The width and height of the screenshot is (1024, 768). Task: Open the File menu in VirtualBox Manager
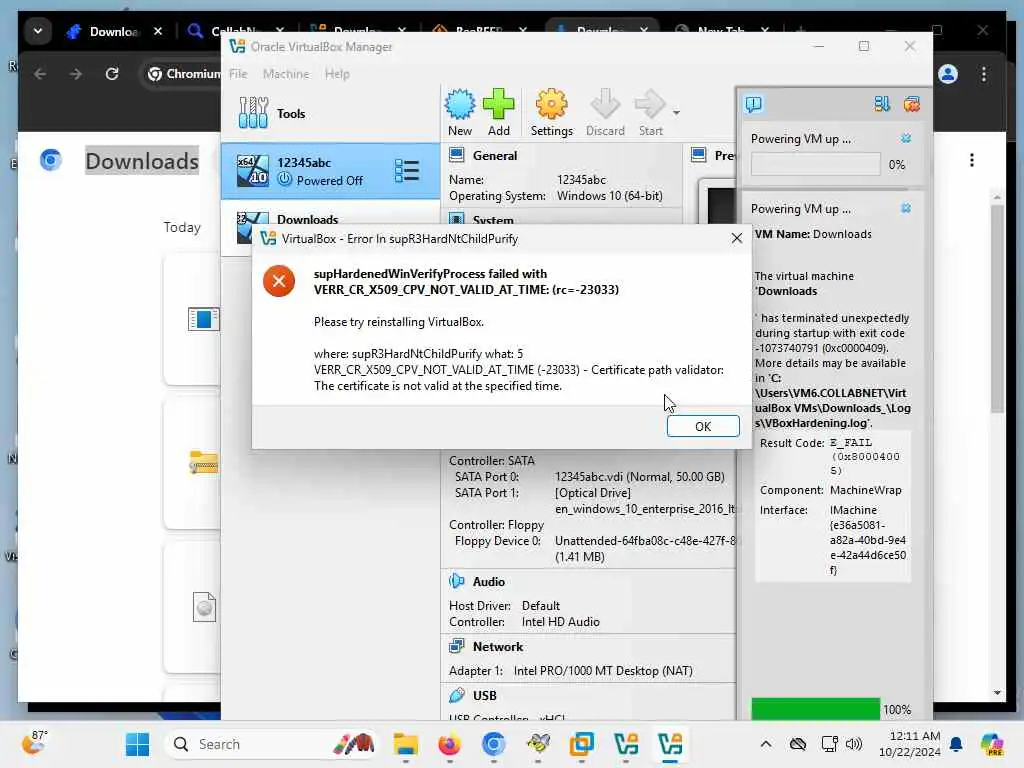238,74
